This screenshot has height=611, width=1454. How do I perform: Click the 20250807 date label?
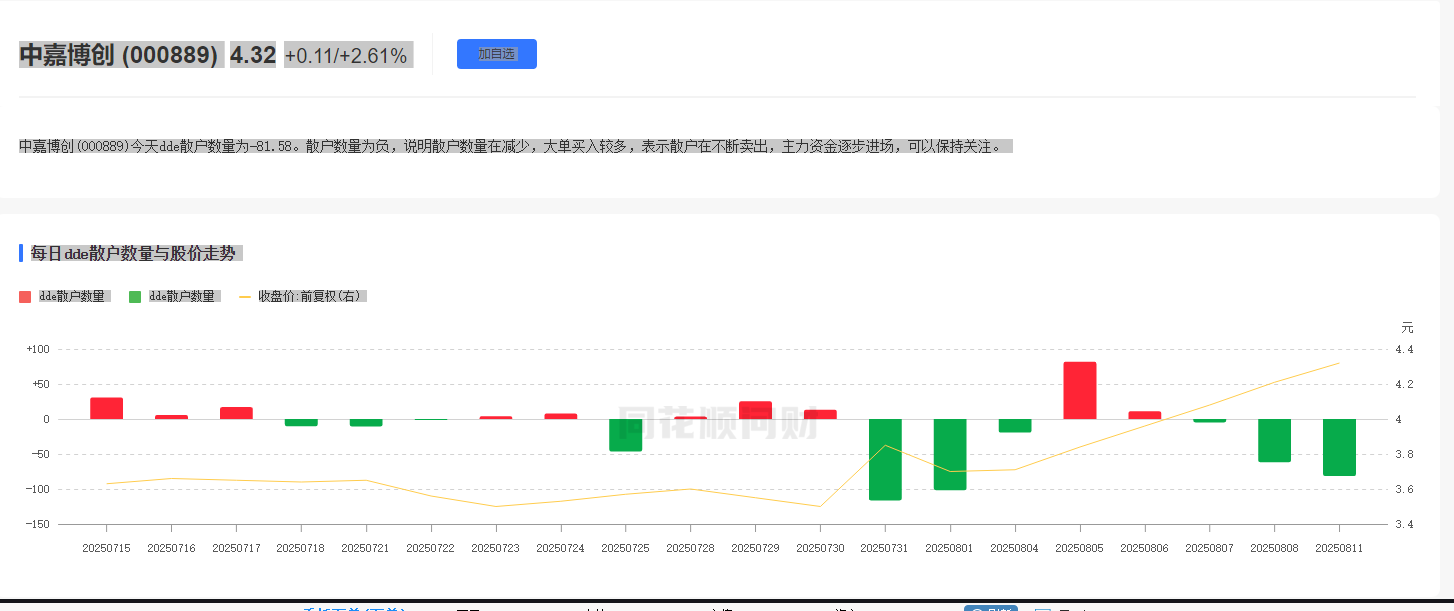click(1210, 548)
